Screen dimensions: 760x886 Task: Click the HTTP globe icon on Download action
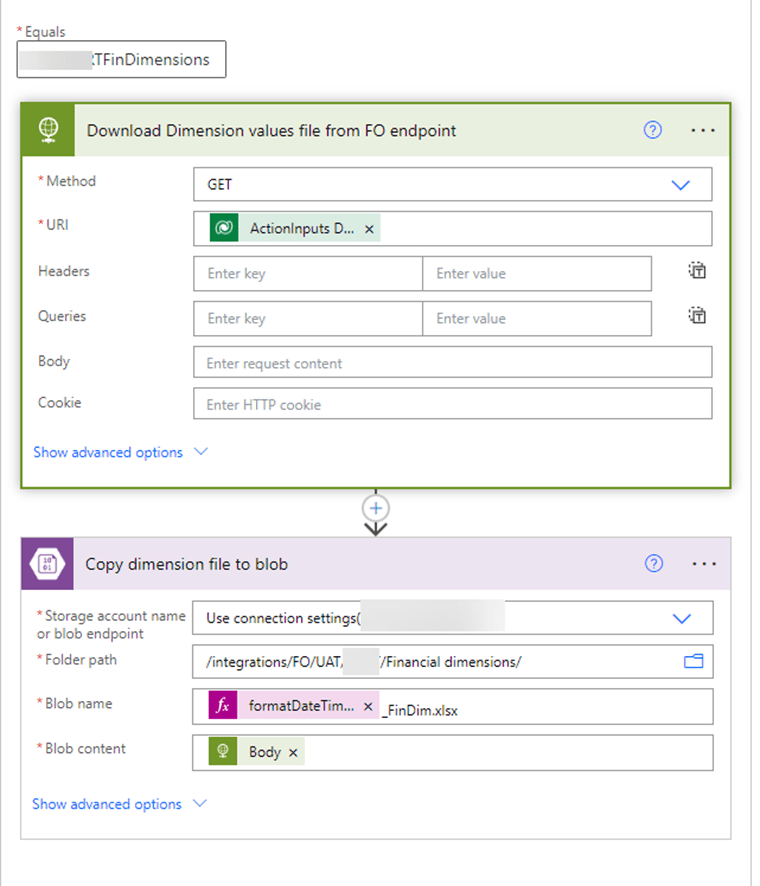tap(49, 130)
